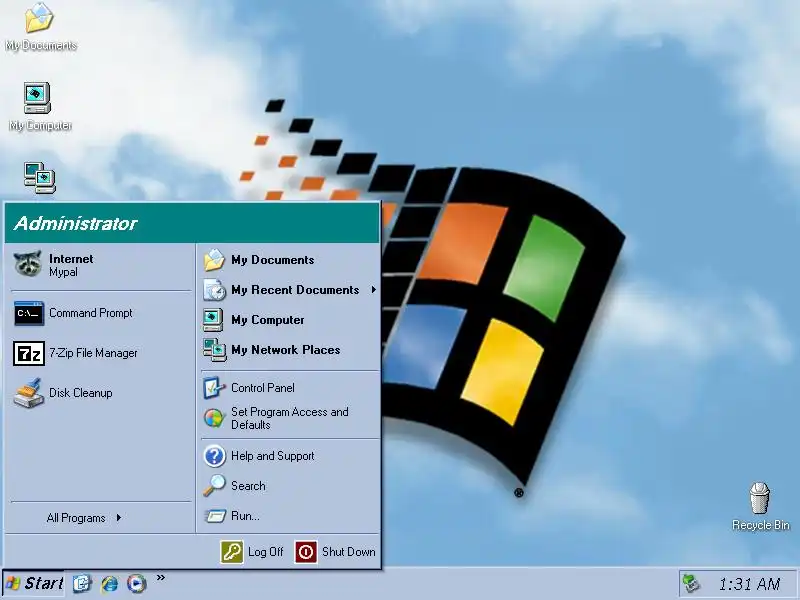The image size is (800, 600).
Task: Open Mypal raccoon Internet browser icon
Action: pos(27,264)
